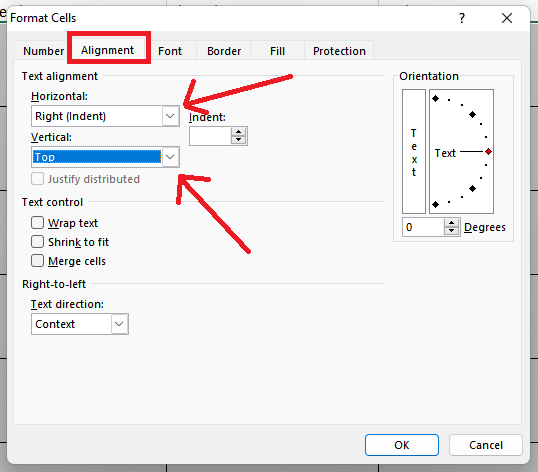The height and width of the screenshot is (472, 538).
Task: Switch to the Font tab
Action: click(x=170, y=51)
